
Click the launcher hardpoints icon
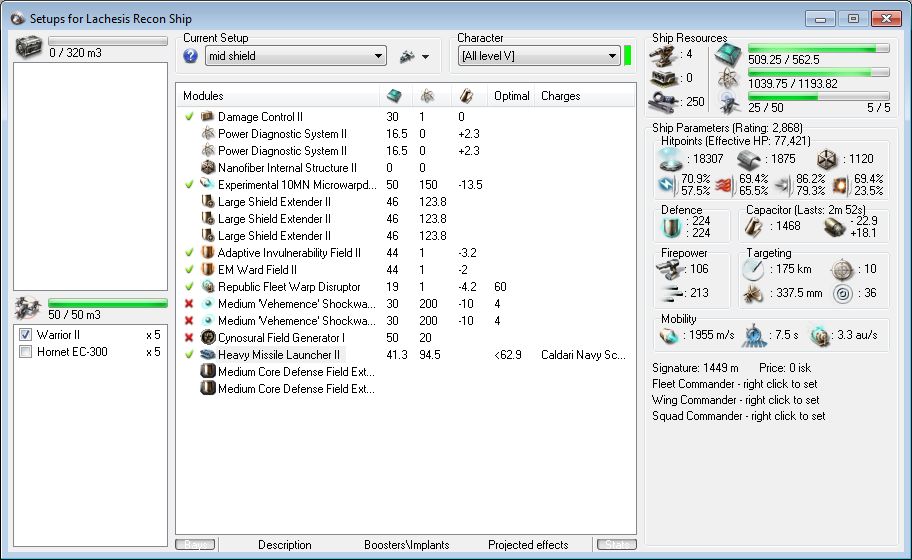click(x=664, y=78)
